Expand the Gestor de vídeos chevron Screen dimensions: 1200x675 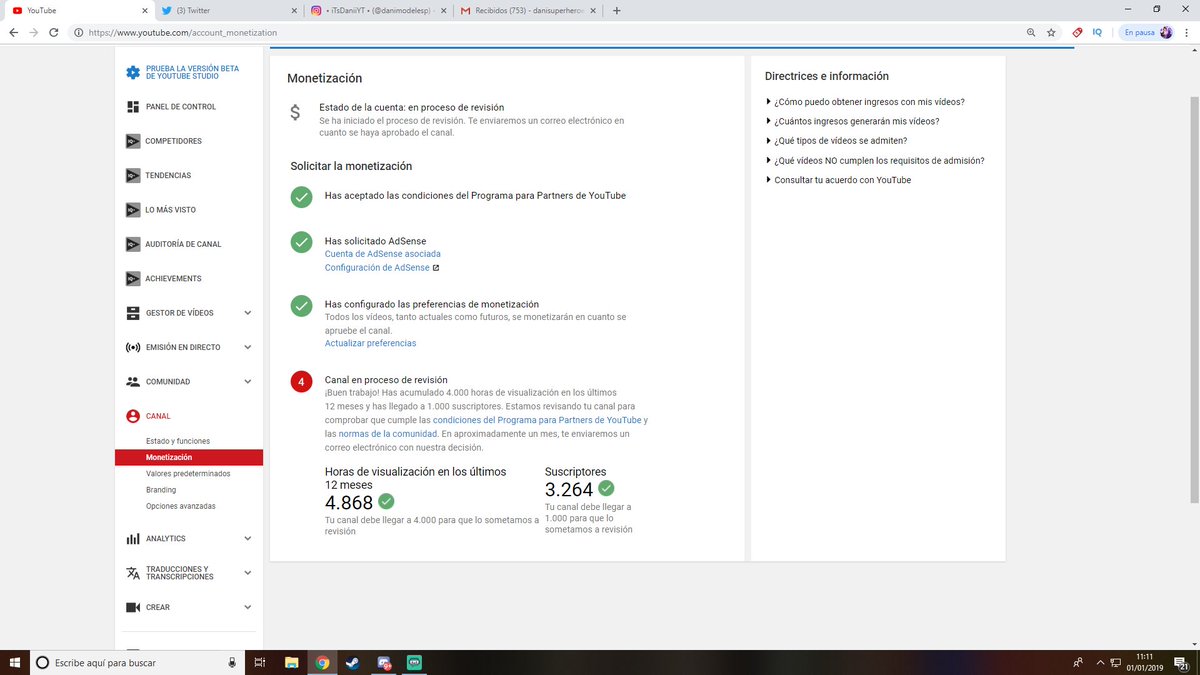click(x=248, y=313)
